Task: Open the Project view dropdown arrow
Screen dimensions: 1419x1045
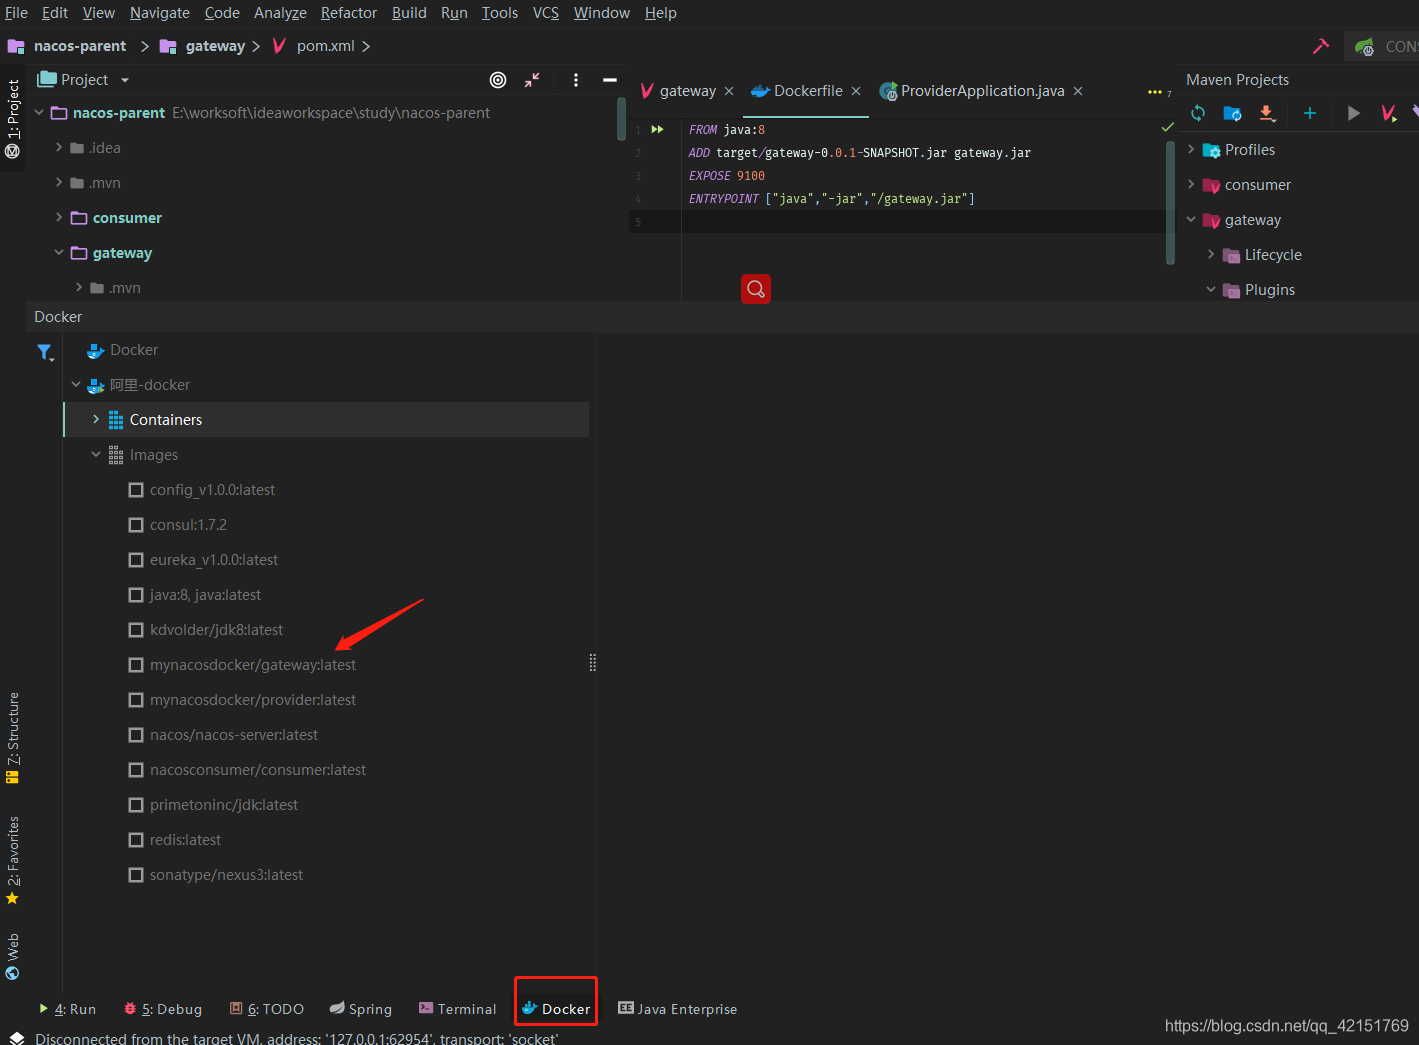Action: (x=125, y=80)
